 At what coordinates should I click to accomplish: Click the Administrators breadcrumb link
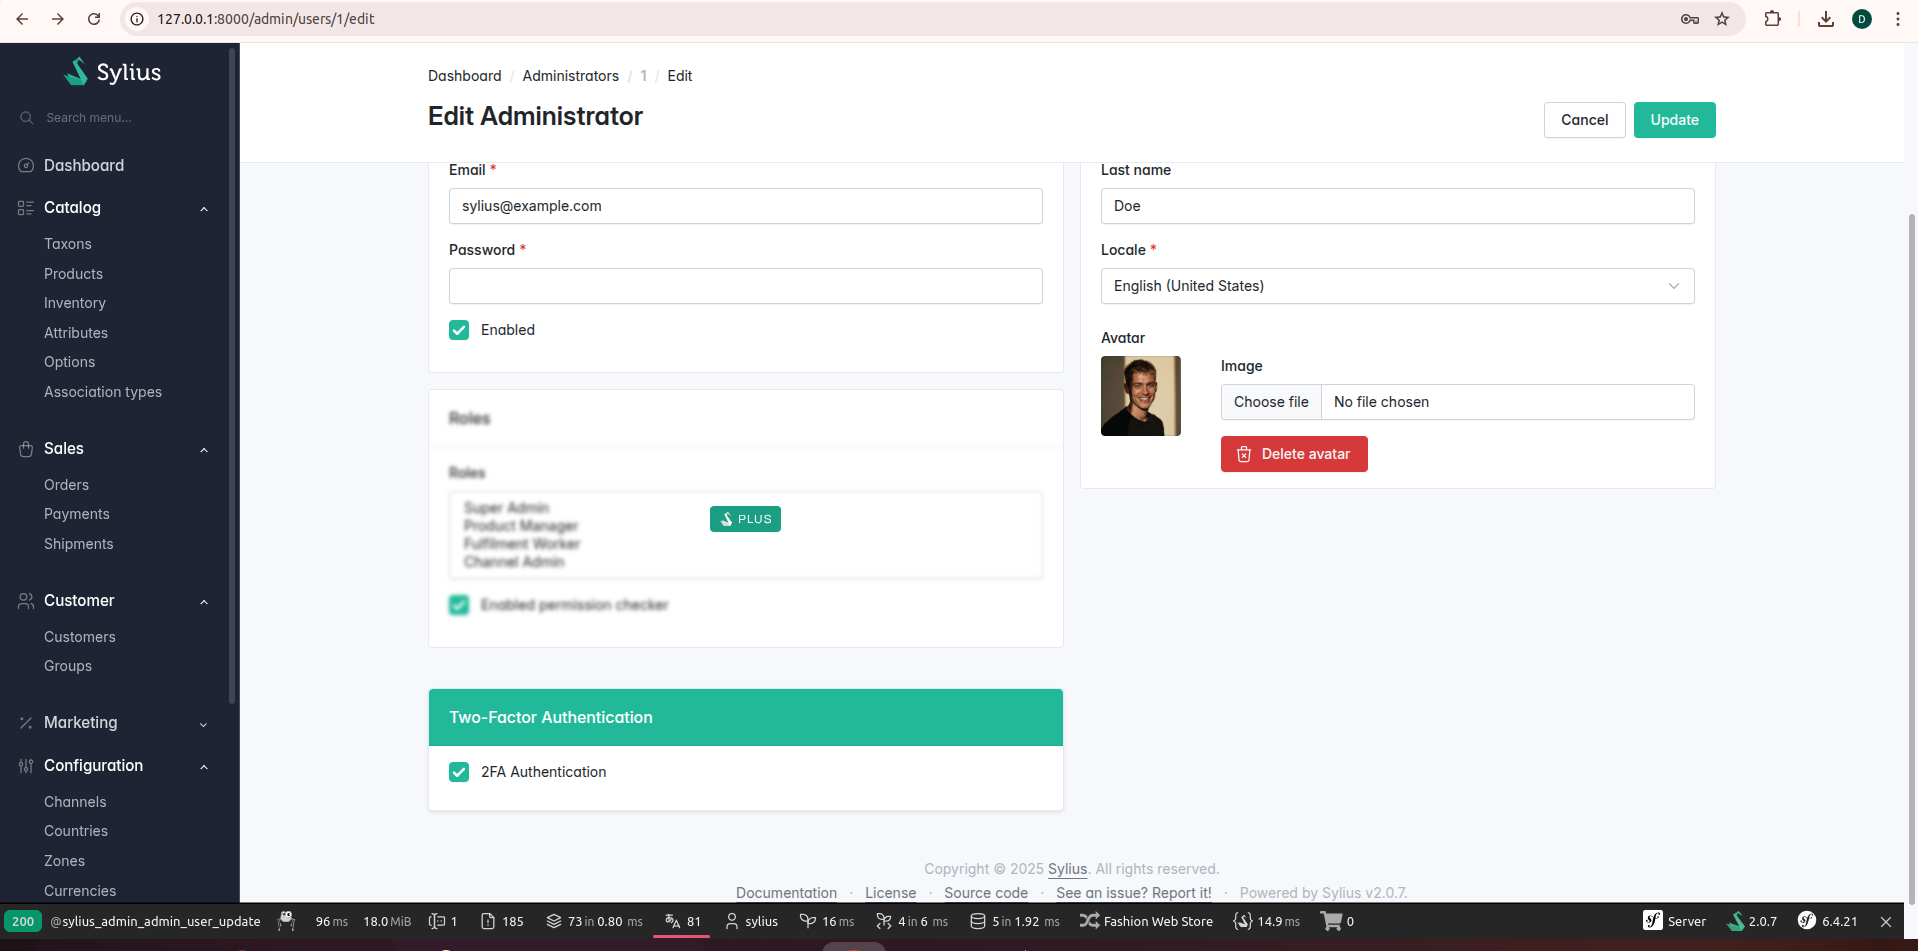click(x=570, y=76)
